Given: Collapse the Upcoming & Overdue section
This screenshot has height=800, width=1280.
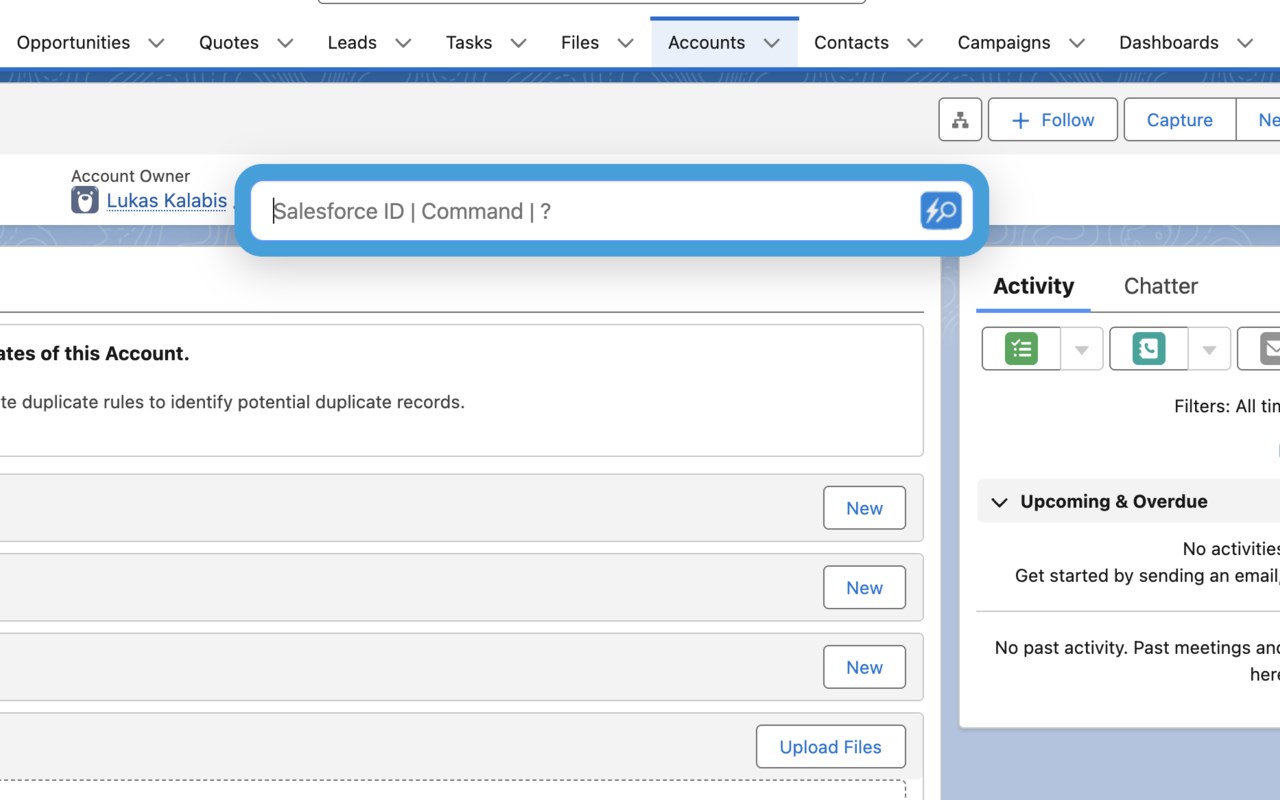Looking at the screenshot, I should [999, 502].
